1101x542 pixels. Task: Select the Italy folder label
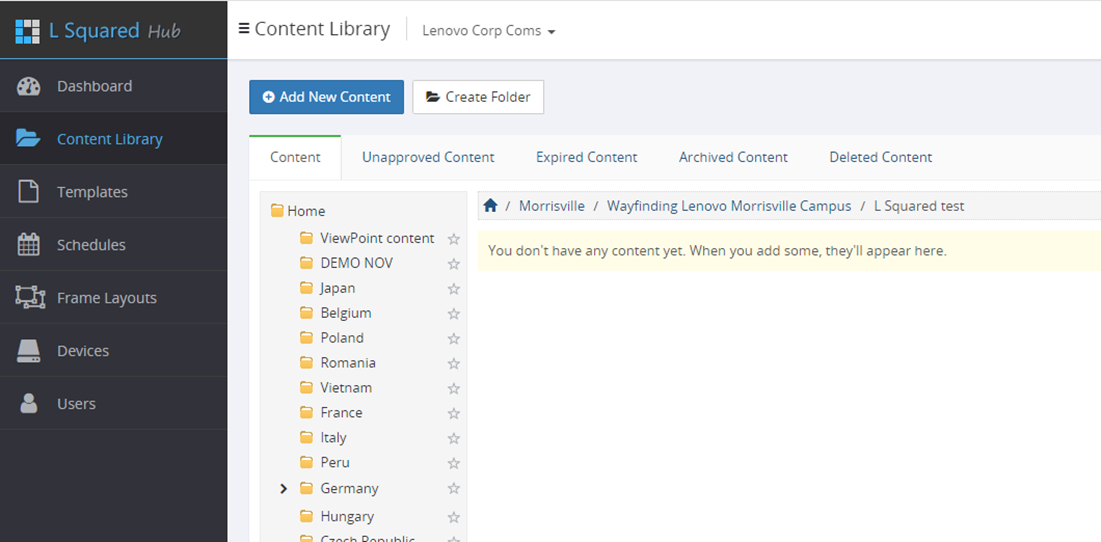coord(334,437)
